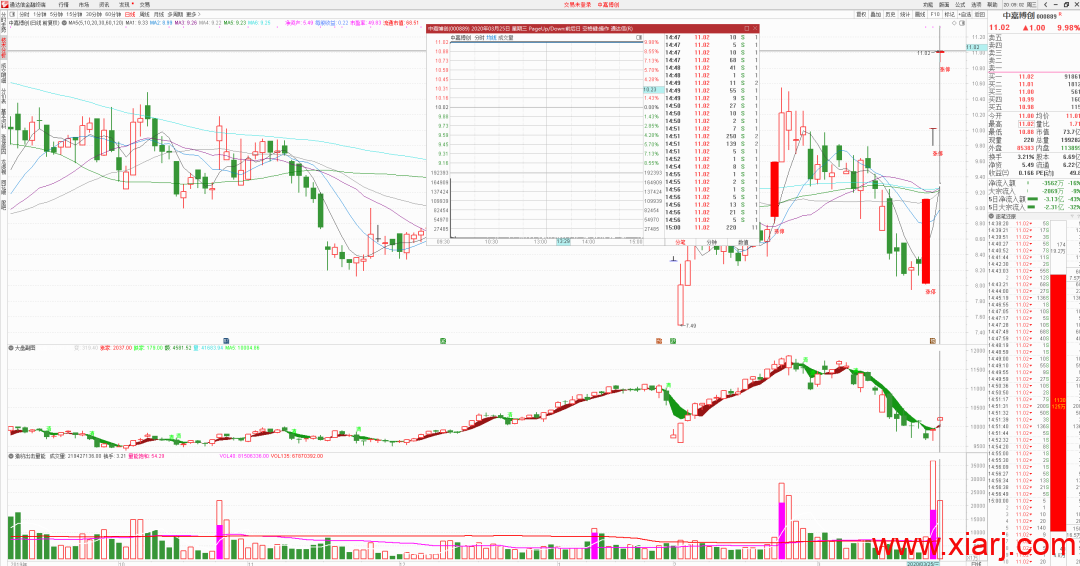
Task: Click the chart side-panel toggle icon near price axis
Action: [x=962, y=23]
